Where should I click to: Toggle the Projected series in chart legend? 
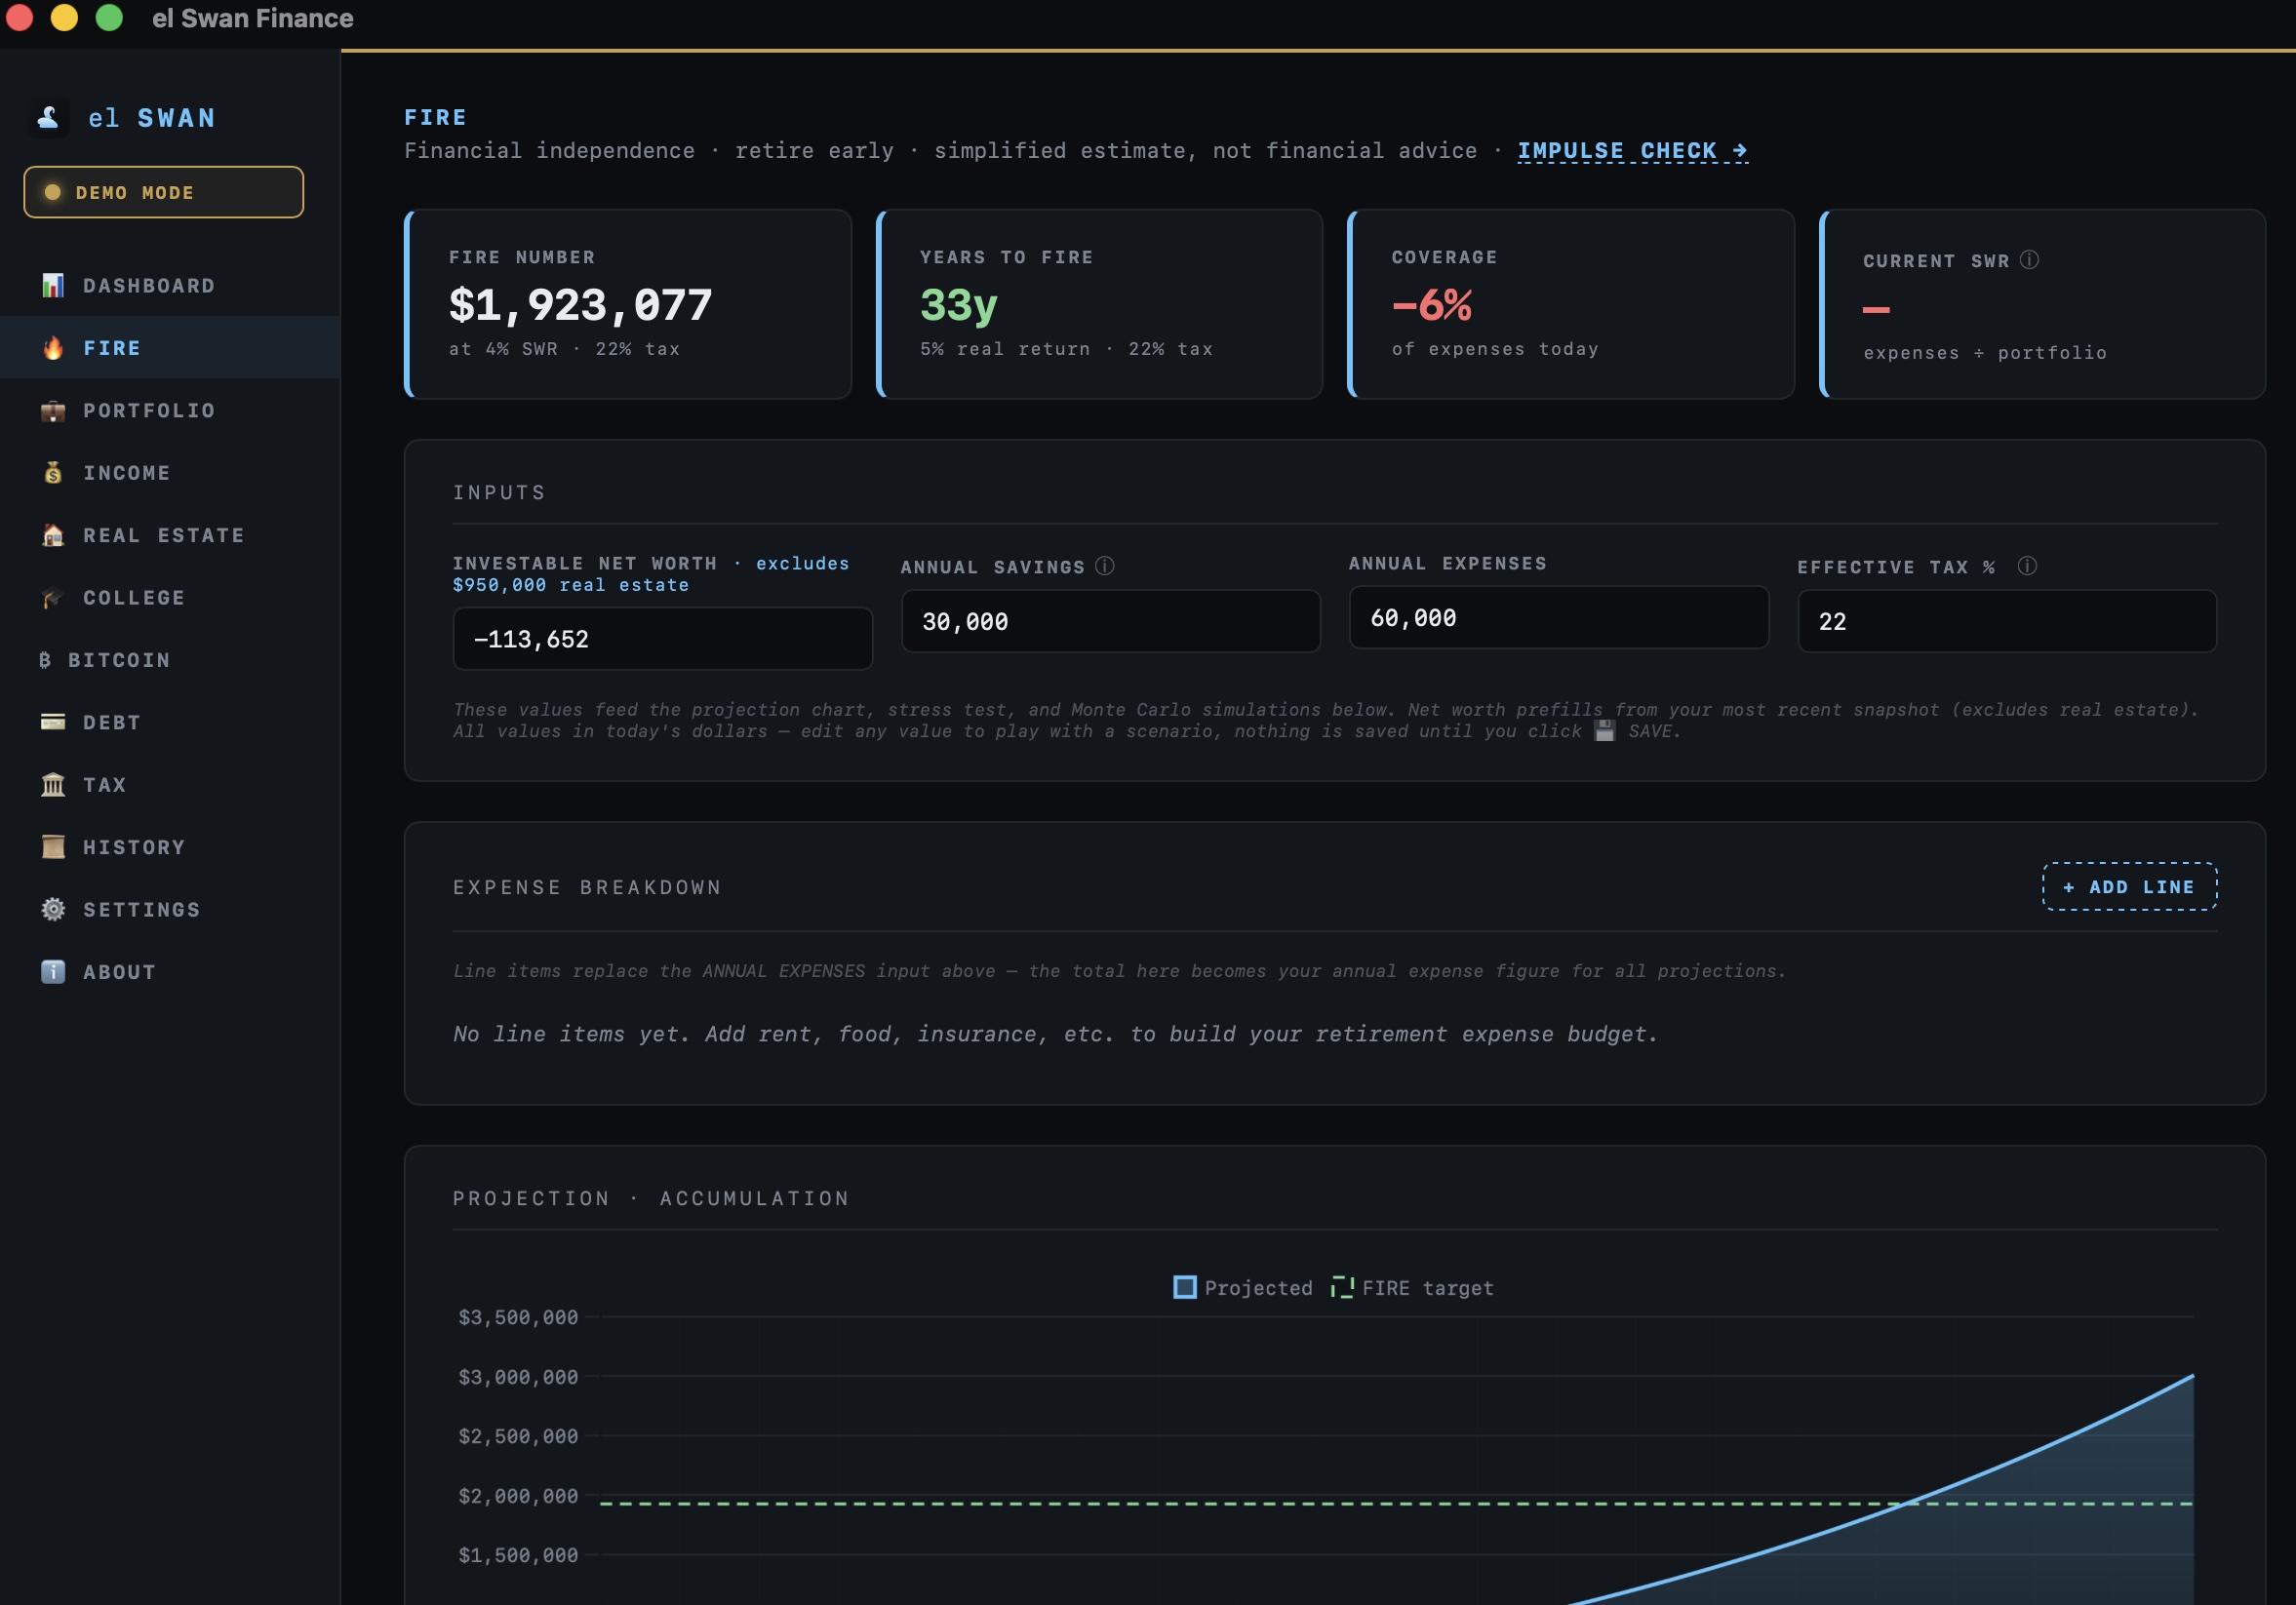(x=1243, y=1288)
